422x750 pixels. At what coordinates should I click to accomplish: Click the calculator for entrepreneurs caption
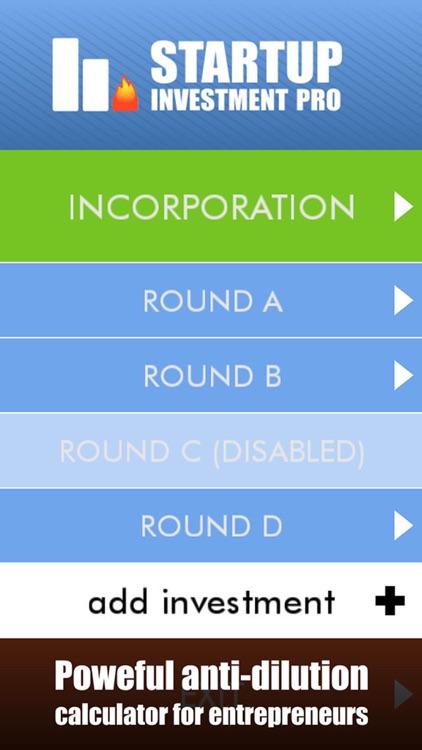click(x=211, y=714)
